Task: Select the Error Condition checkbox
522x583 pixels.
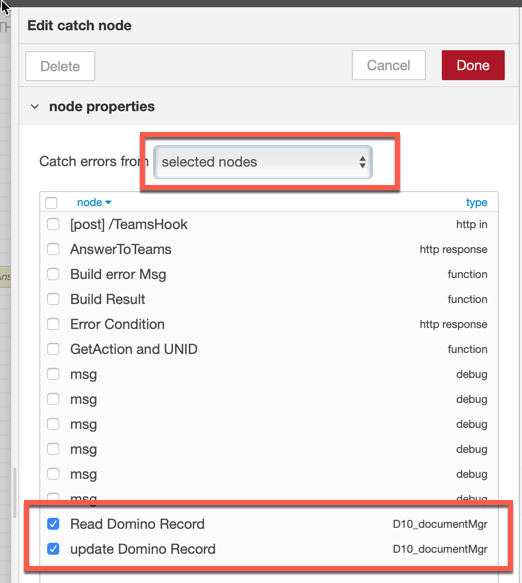Action: [53, 324]
